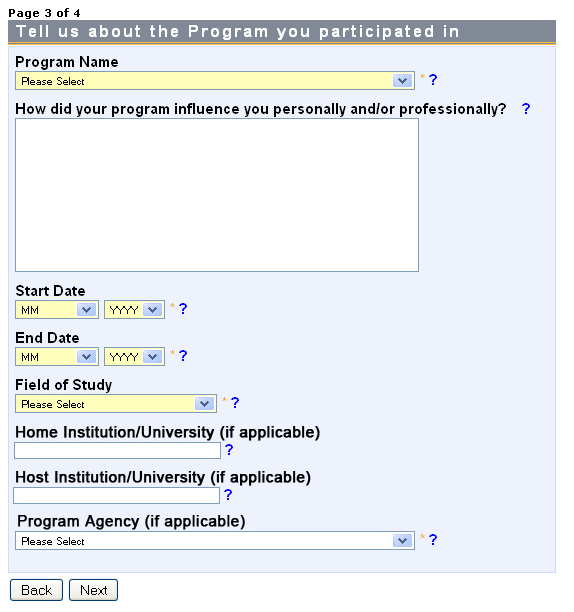This screenshot has width=574, height=612.
Task: Focus the program influence text area
Action: [217, 195]
